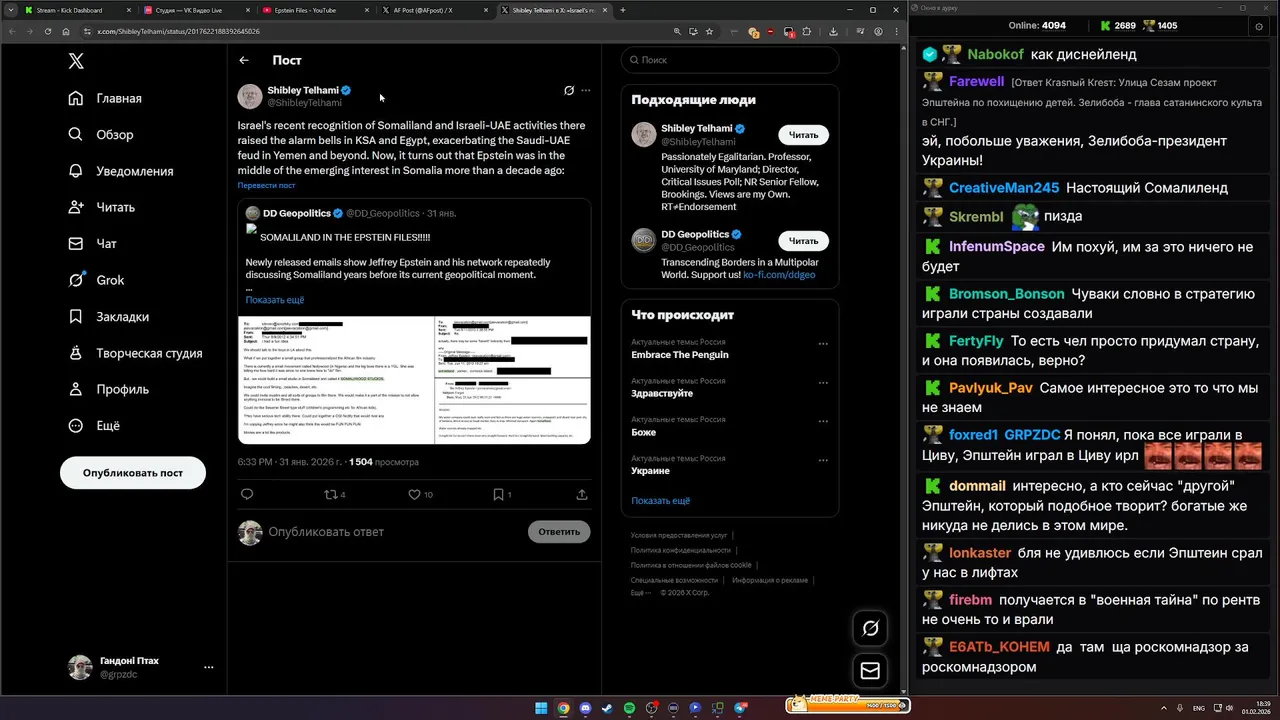1280x720 pixels.
Task: Show hidden tray icons chevron
Action: 1163,708
